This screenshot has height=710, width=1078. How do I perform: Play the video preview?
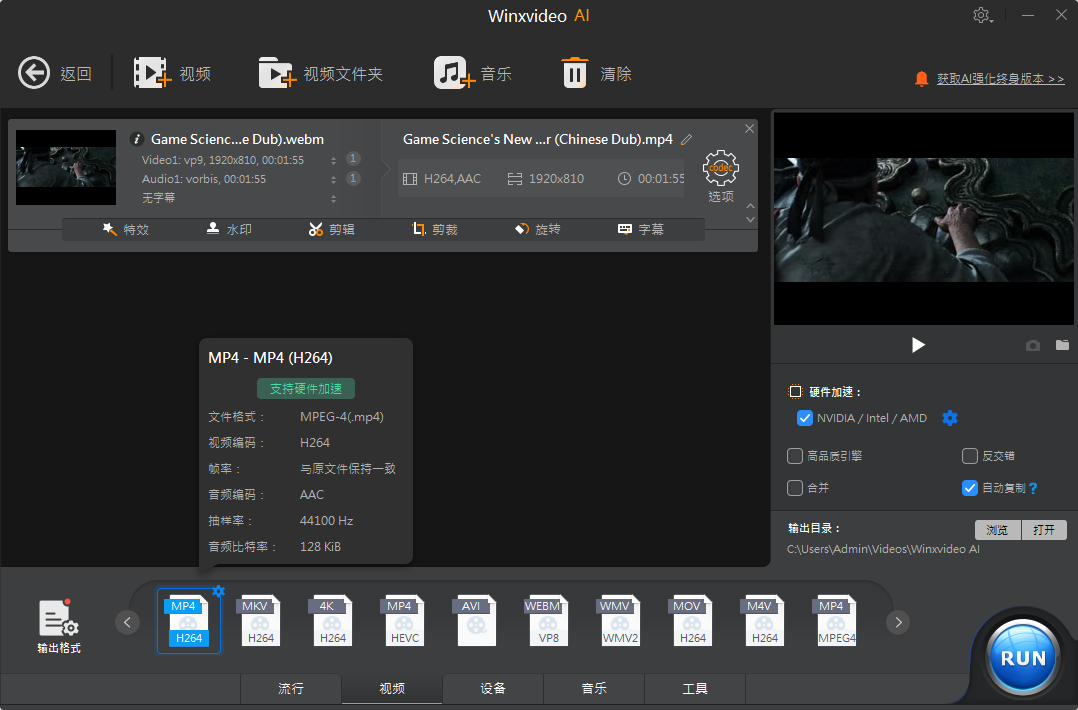point(918,345)
